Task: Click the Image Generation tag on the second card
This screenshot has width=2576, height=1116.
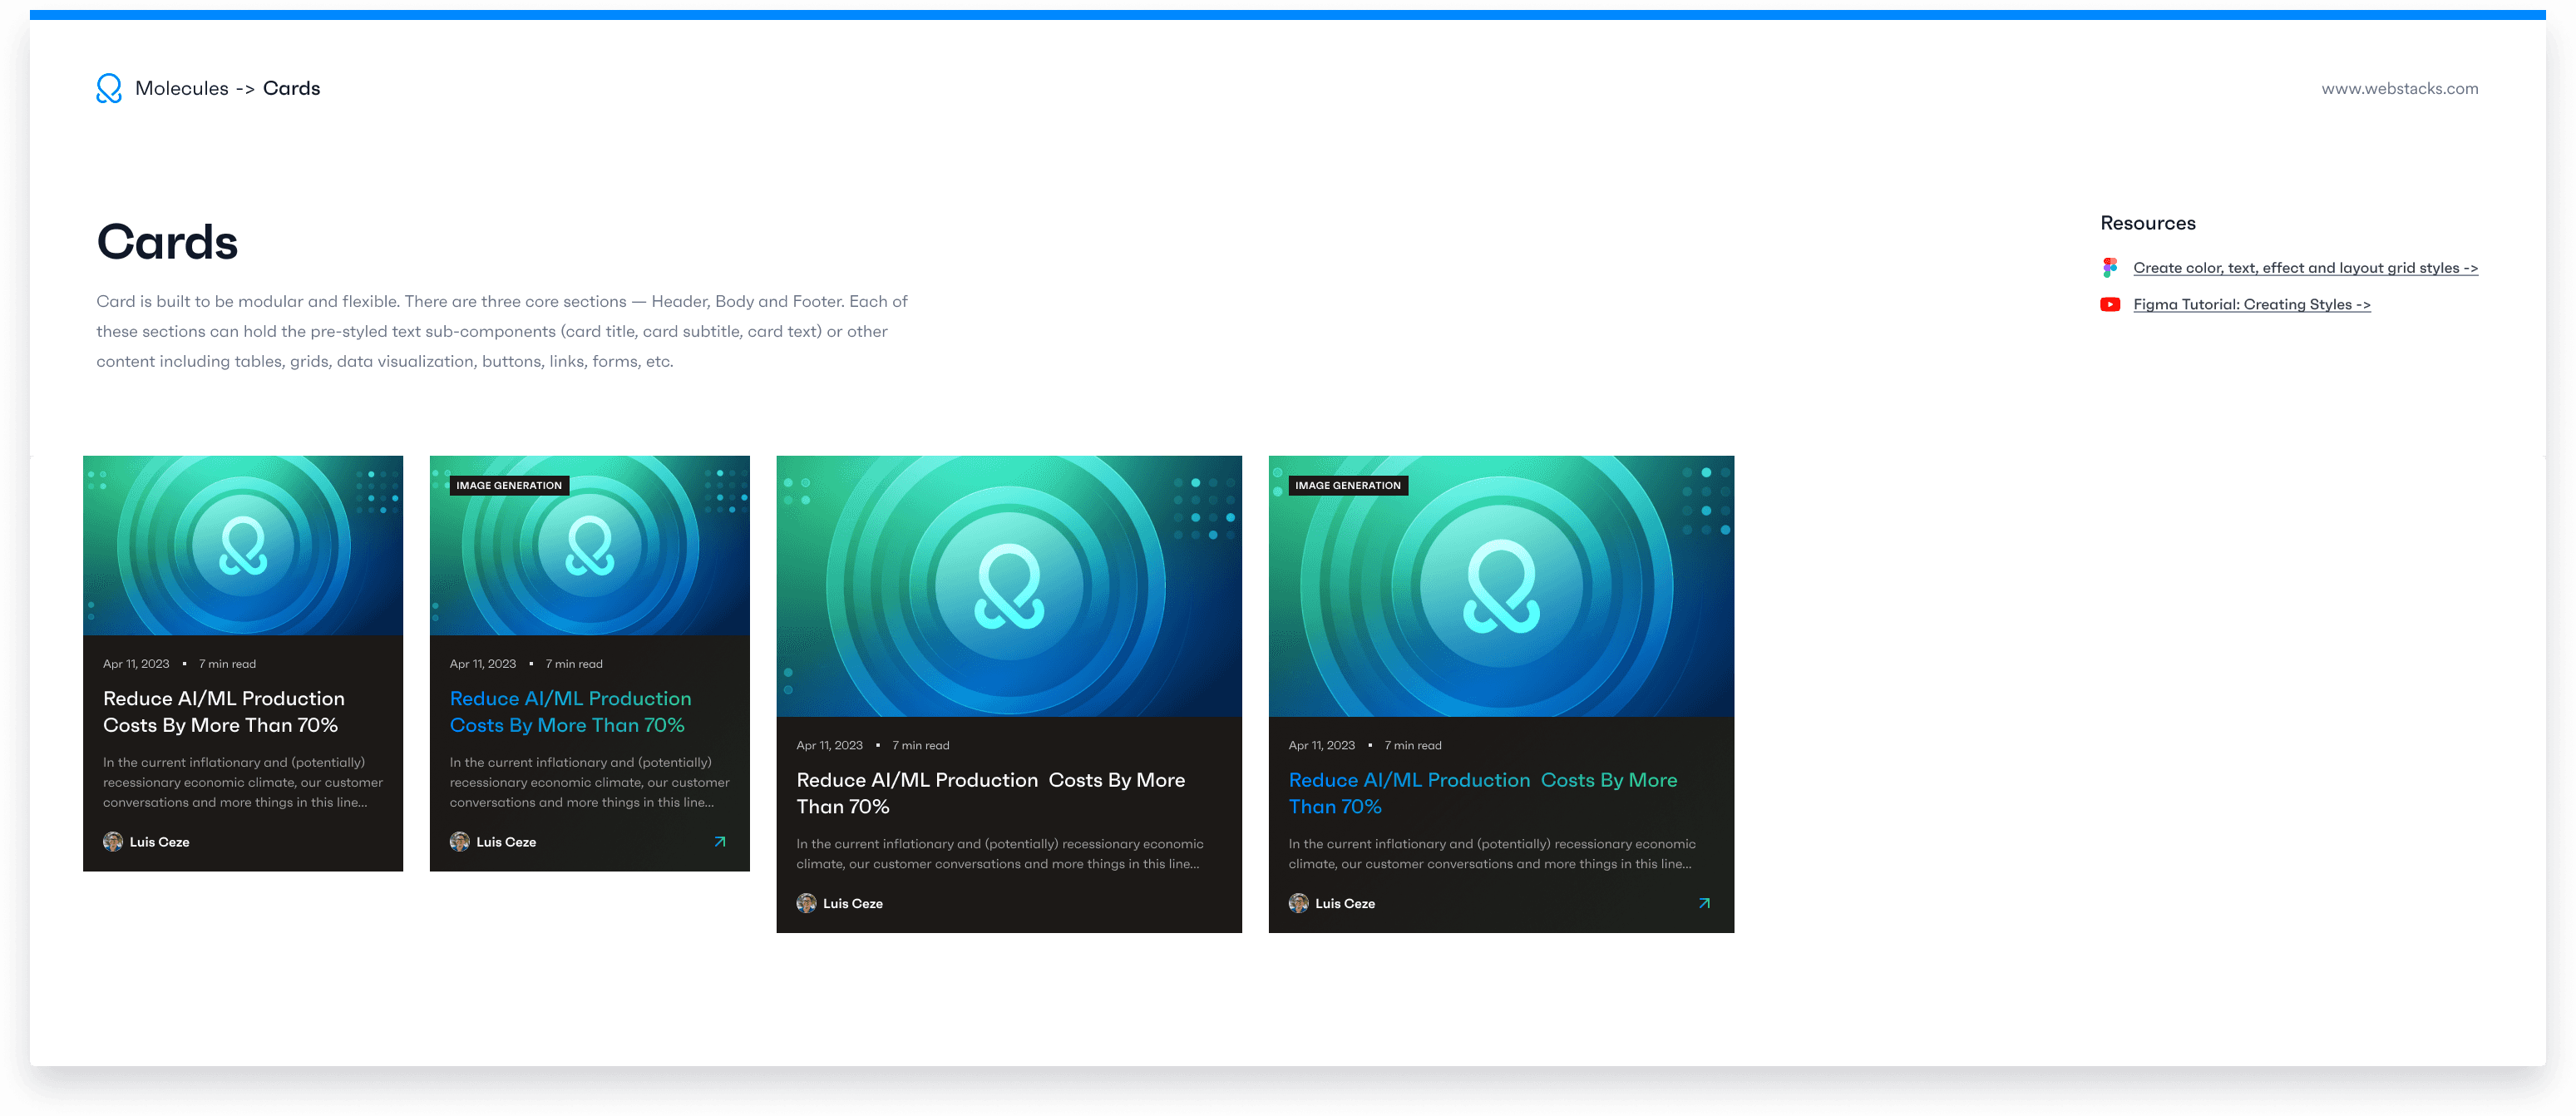Action: (x=509, y=486)
